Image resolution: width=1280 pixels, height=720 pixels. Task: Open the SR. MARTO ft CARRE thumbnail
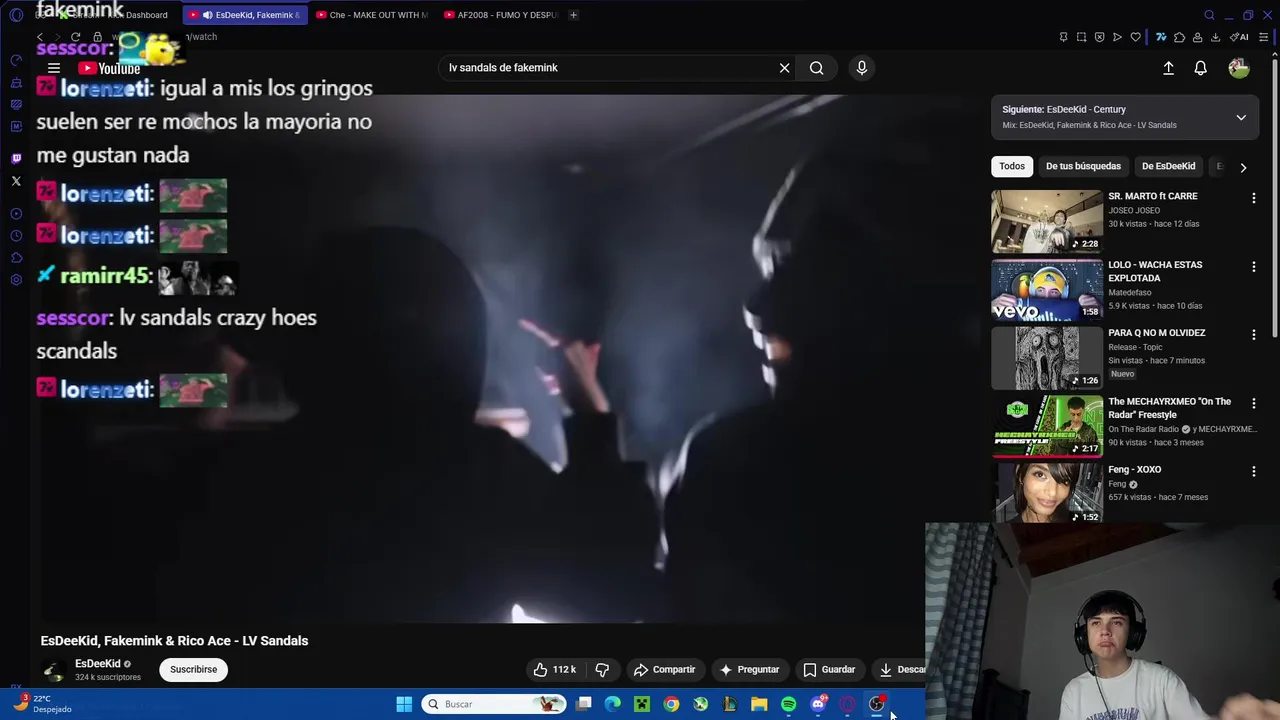point(1047,221)
